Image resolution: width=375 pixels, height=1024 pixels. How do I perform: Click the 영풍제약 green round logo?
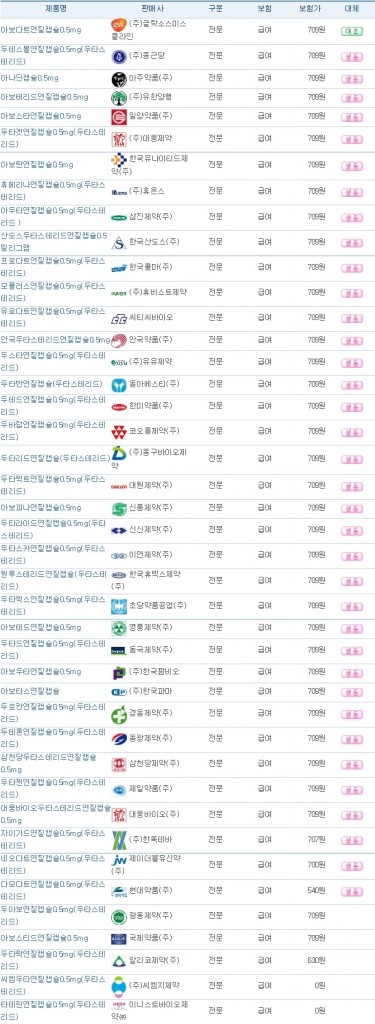(119, 628)
